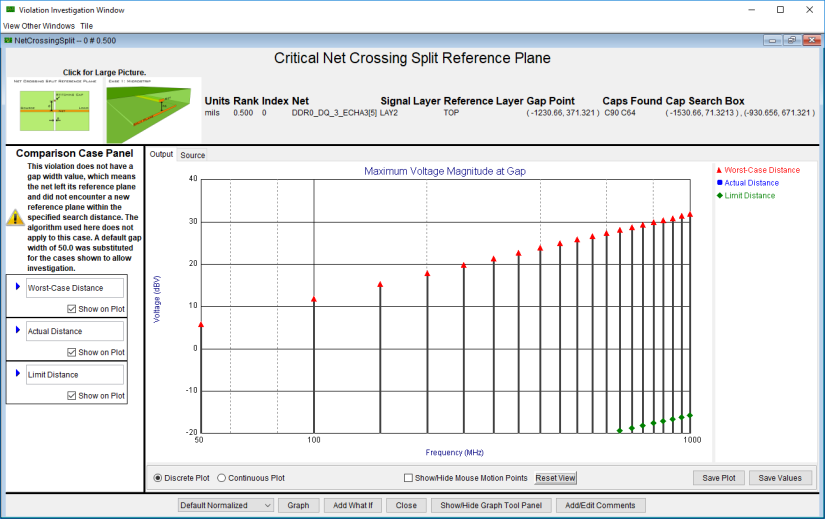Click the Caps Found value C90 C64

pos(620,113)
